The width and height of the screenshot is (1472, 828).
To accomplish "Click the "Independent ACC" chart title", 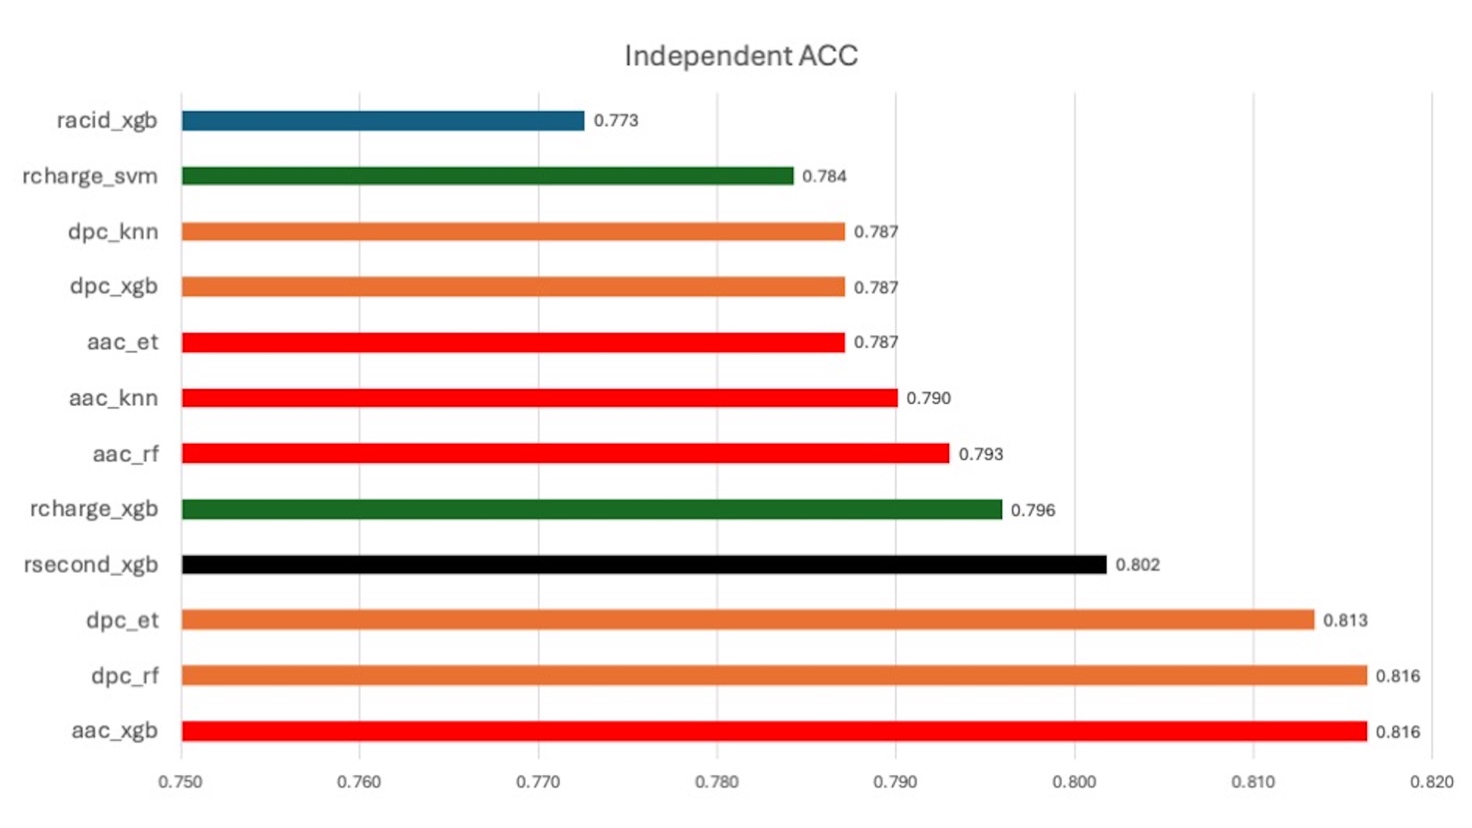I will [x=741, y=56].
